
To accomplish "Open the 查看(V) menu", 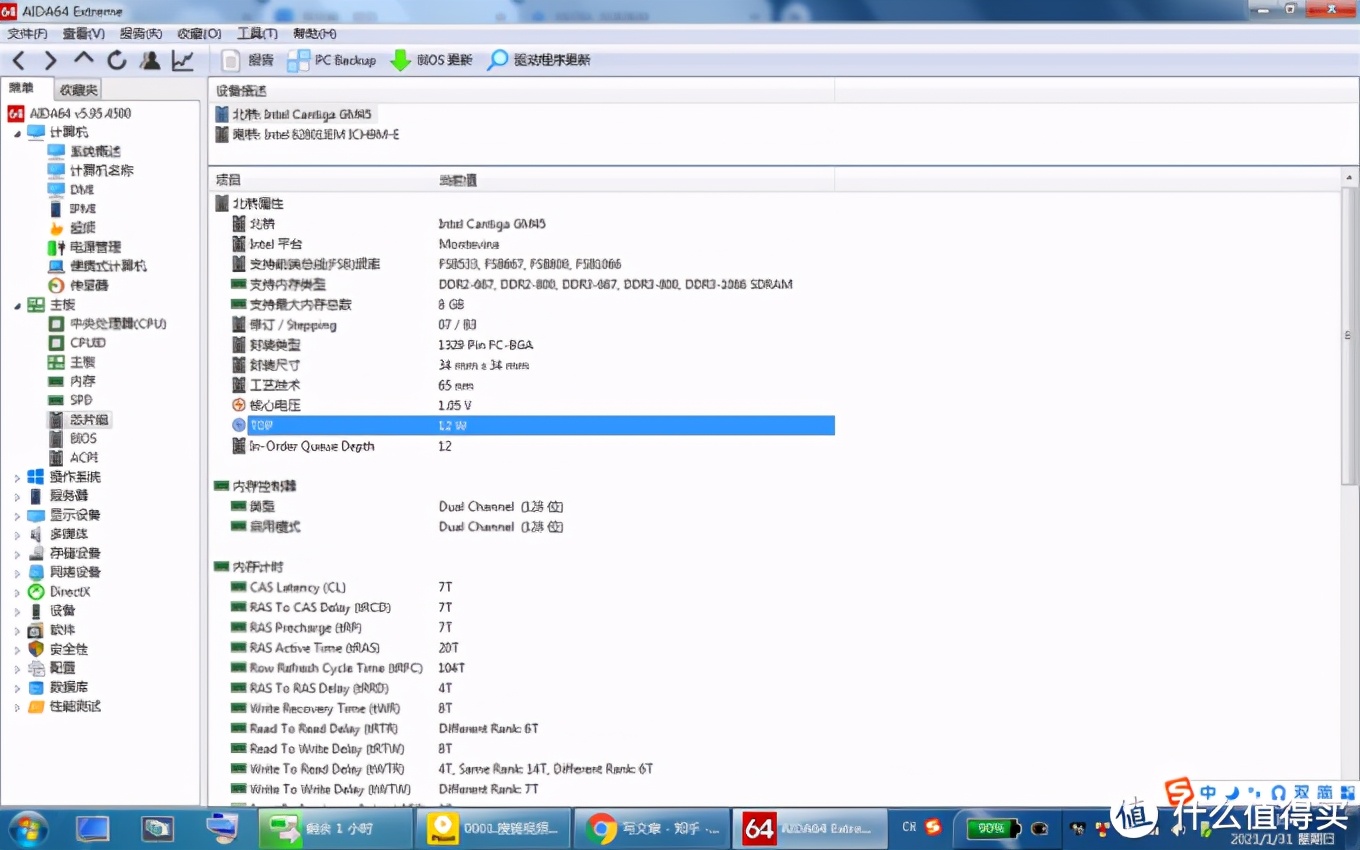I will click(x=84, y=34).
